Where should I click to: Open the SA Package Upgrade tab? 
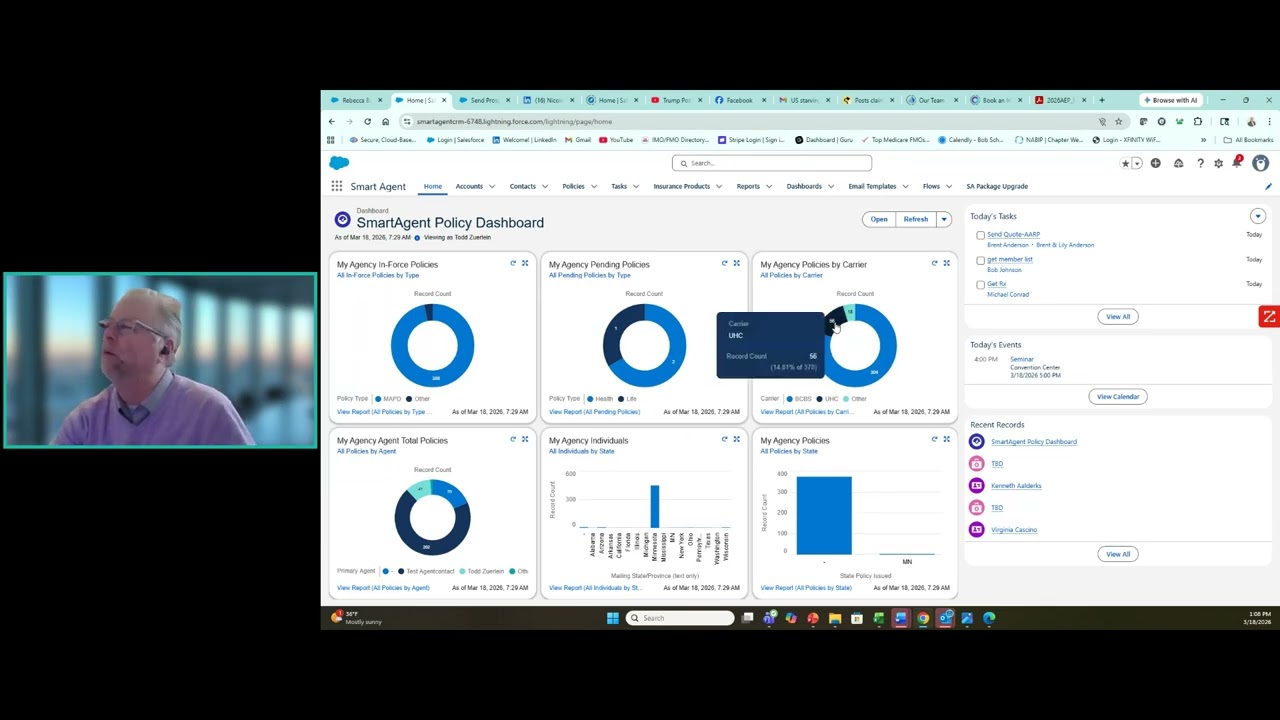[x=997, y=186]
